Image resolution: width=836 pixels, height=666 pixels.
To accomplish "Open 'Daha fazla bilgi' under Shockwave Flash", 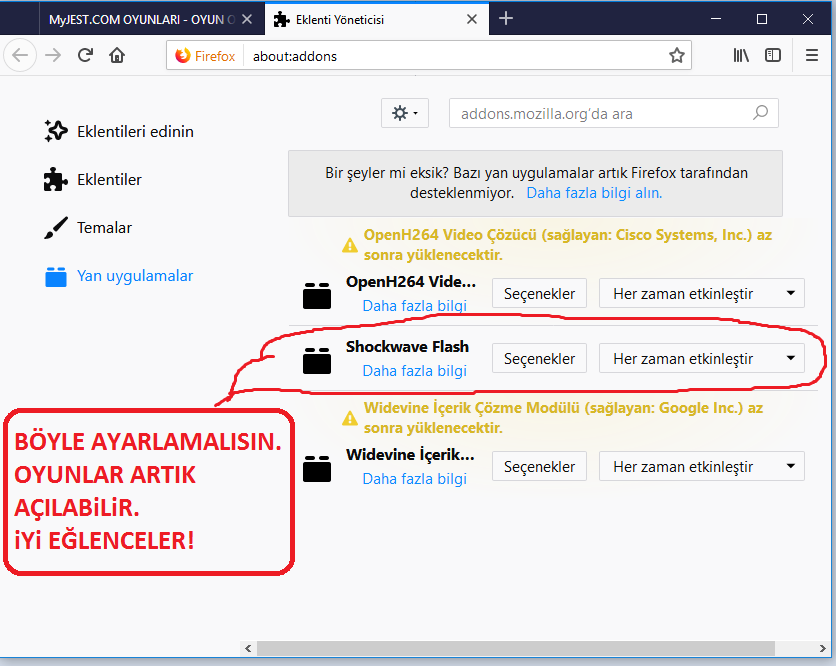I will (414, 371).
